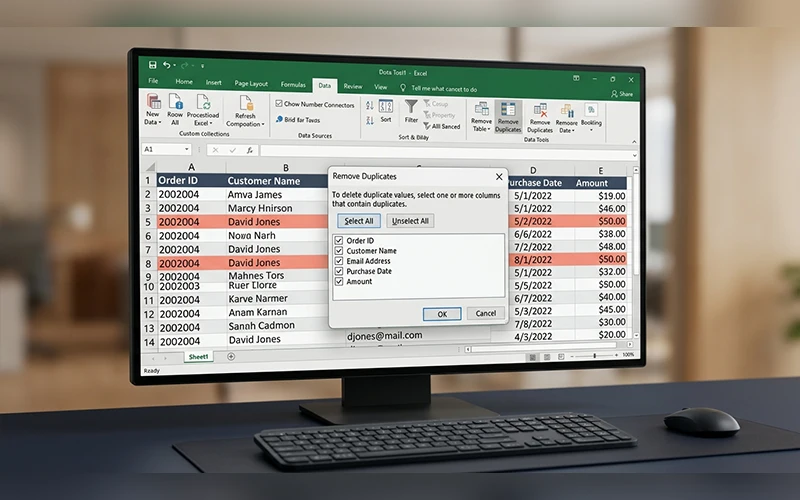This screenshot has width=800, height=500.
Task: Open the Booking dropdown arrow
Action: 591,130
